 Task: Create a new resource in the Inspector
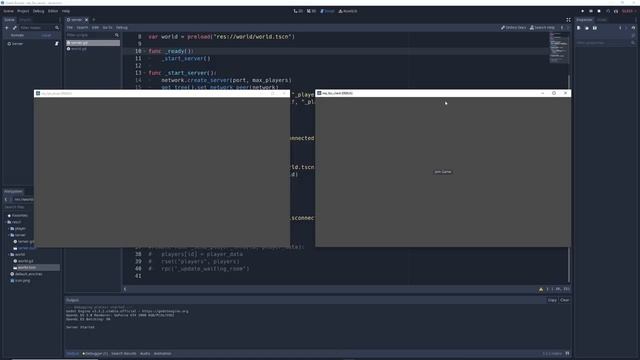579,28
